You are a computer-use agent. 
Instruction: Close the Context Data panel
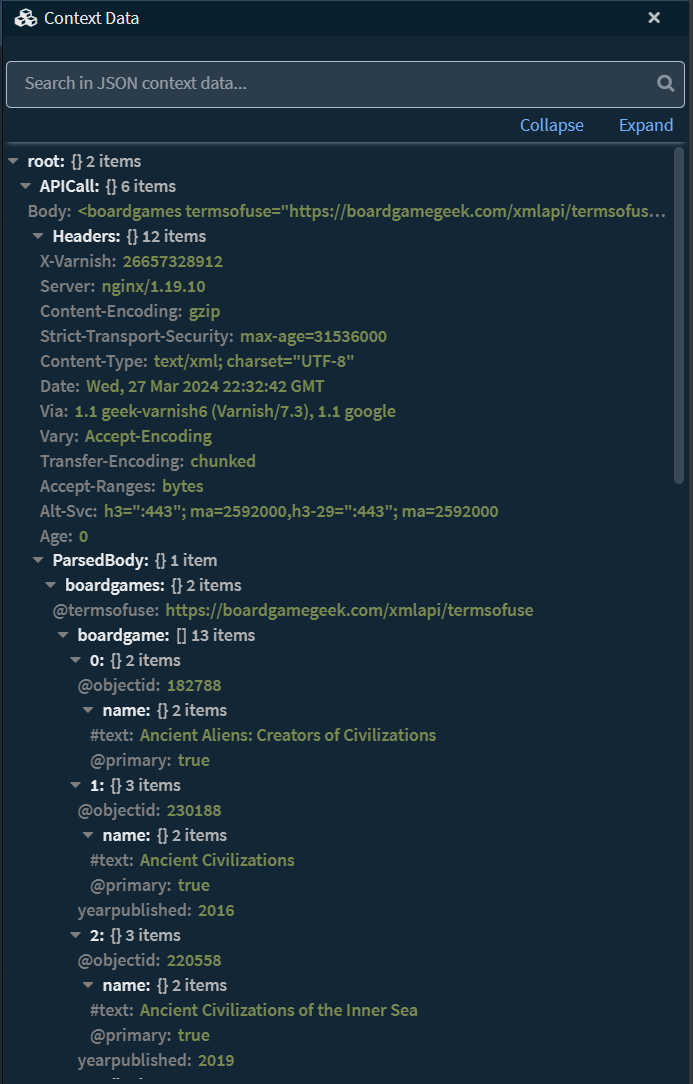[x=654, y=17]
